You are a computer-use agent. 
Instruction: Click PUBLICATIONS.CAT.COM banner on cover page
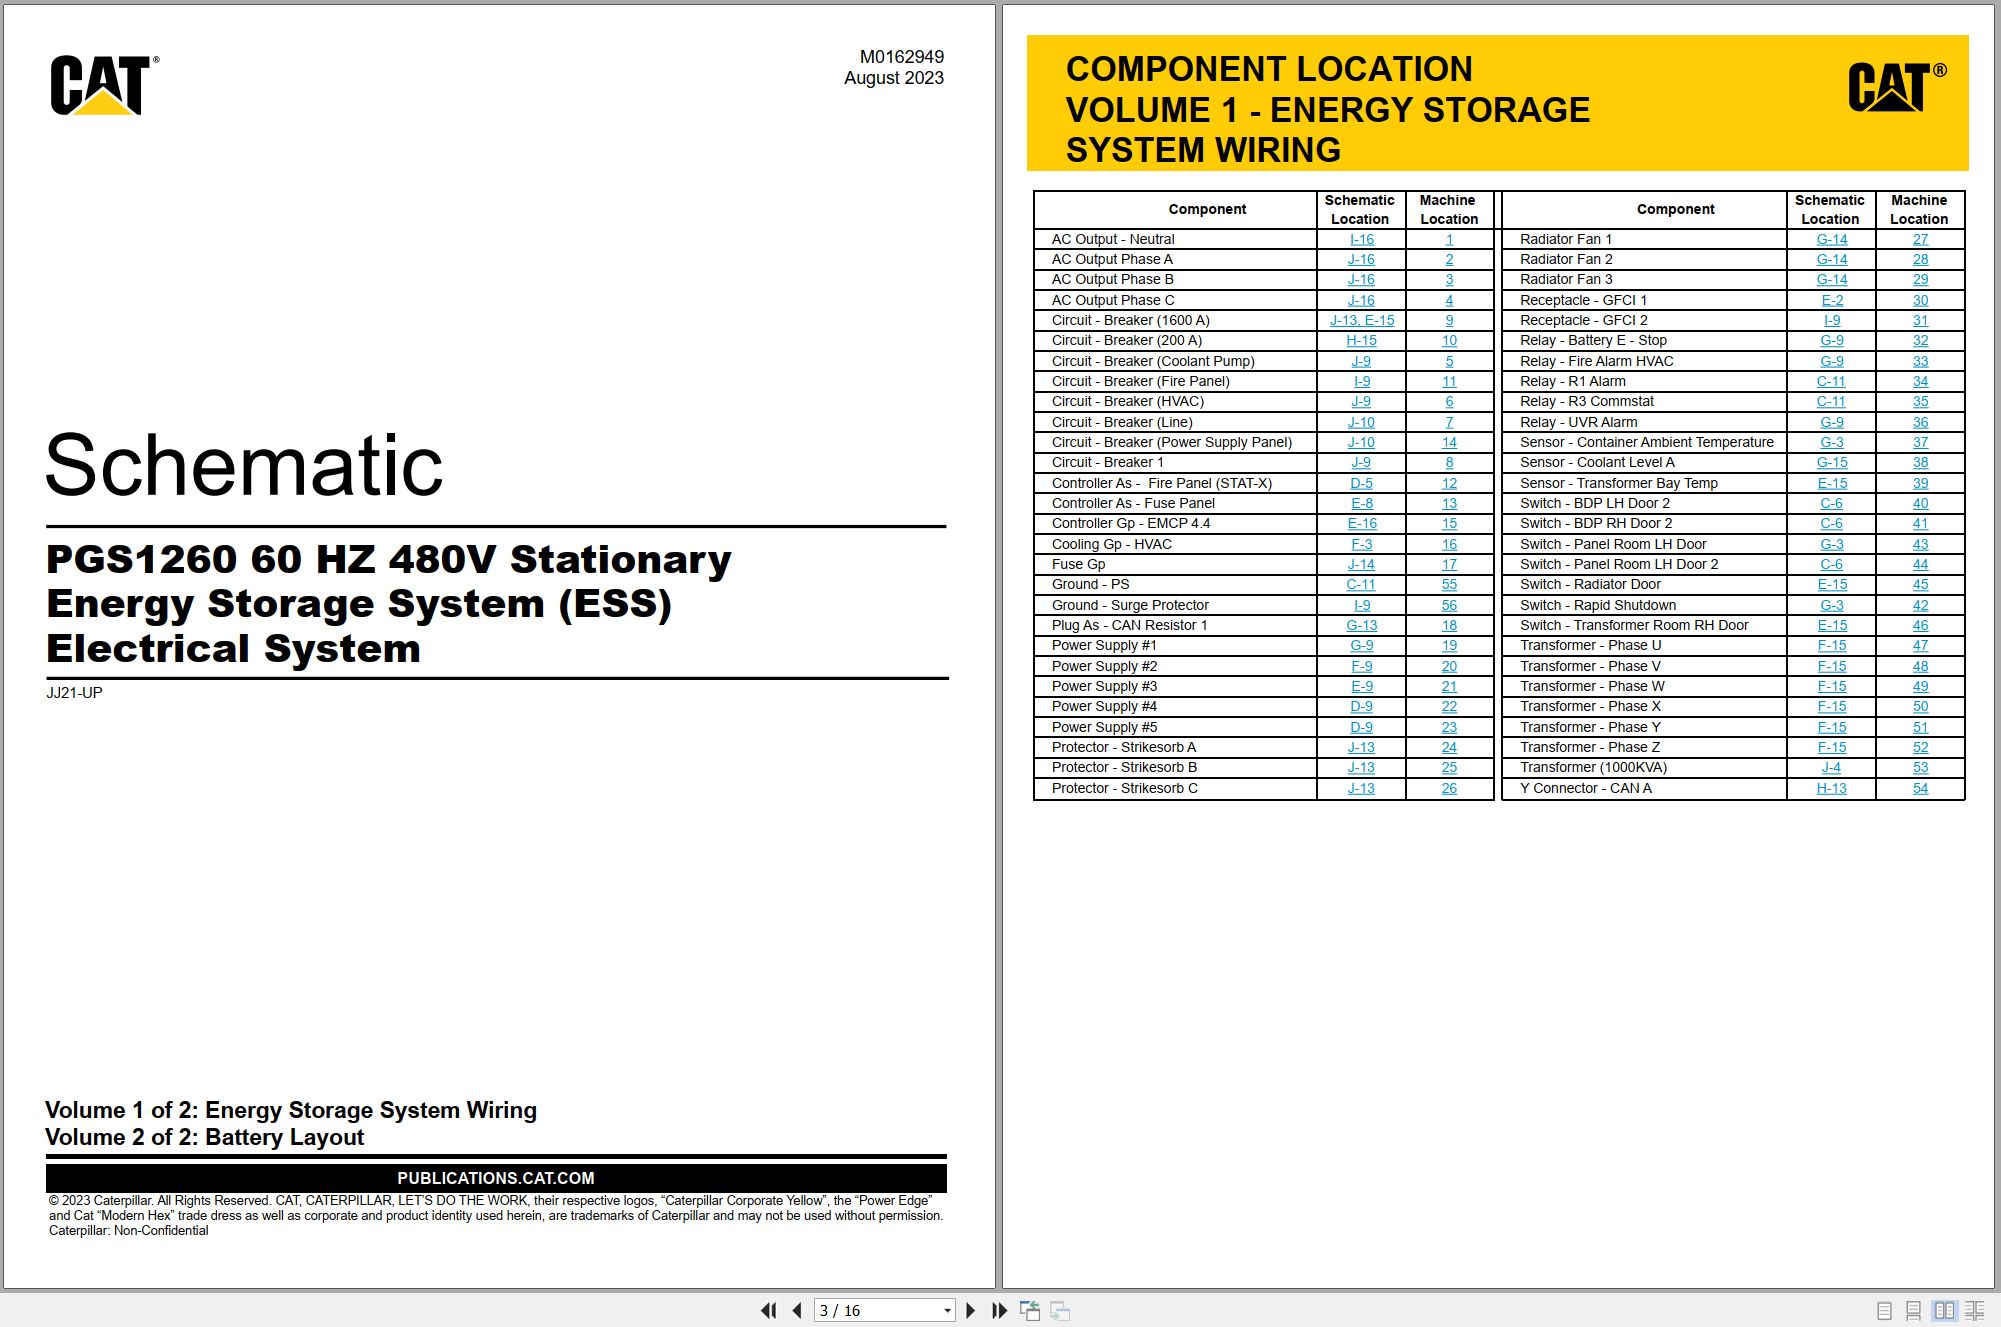pos(496,1178)
